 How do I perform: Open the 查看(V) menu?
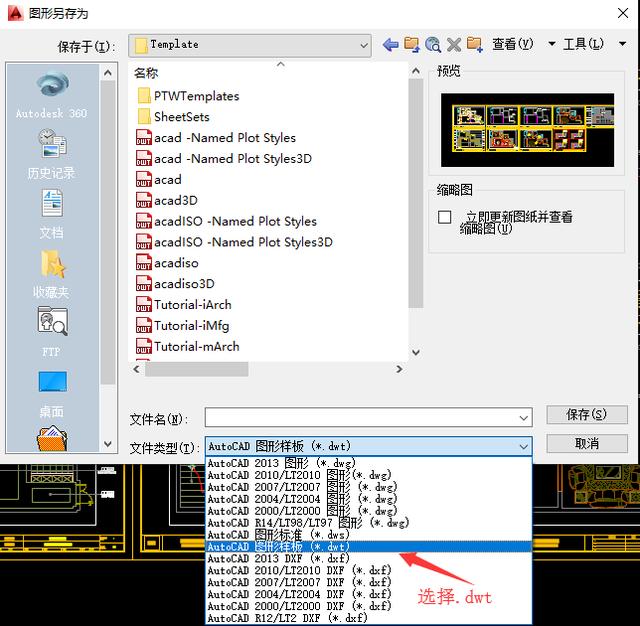point(513,44)
